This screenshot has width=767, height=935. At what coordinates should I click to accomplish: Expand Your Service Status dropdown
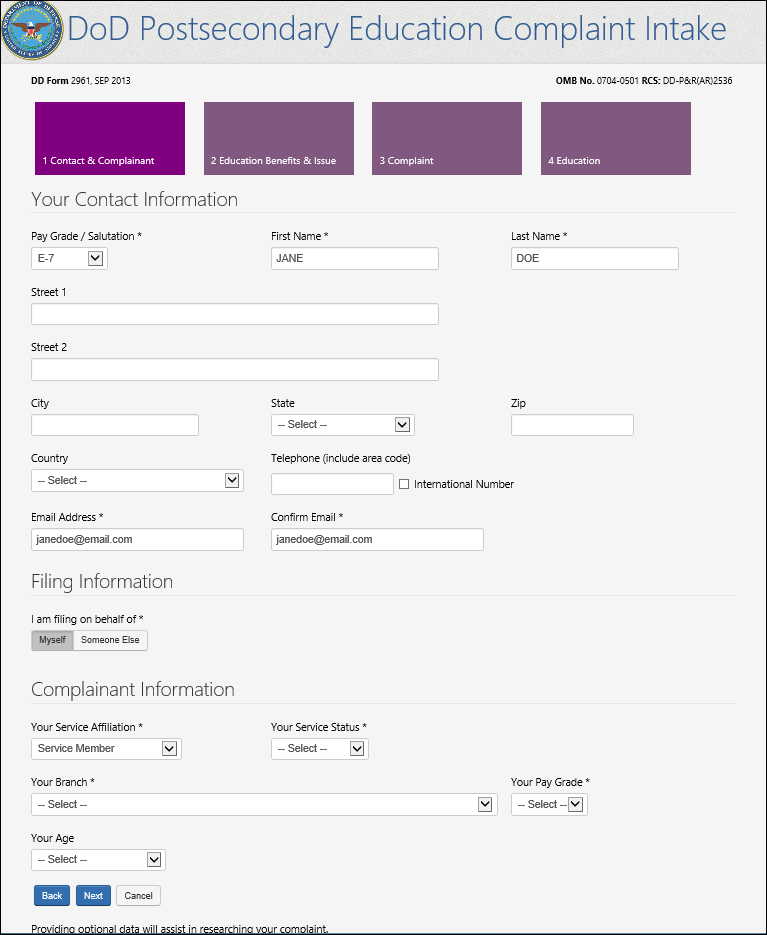319,749
